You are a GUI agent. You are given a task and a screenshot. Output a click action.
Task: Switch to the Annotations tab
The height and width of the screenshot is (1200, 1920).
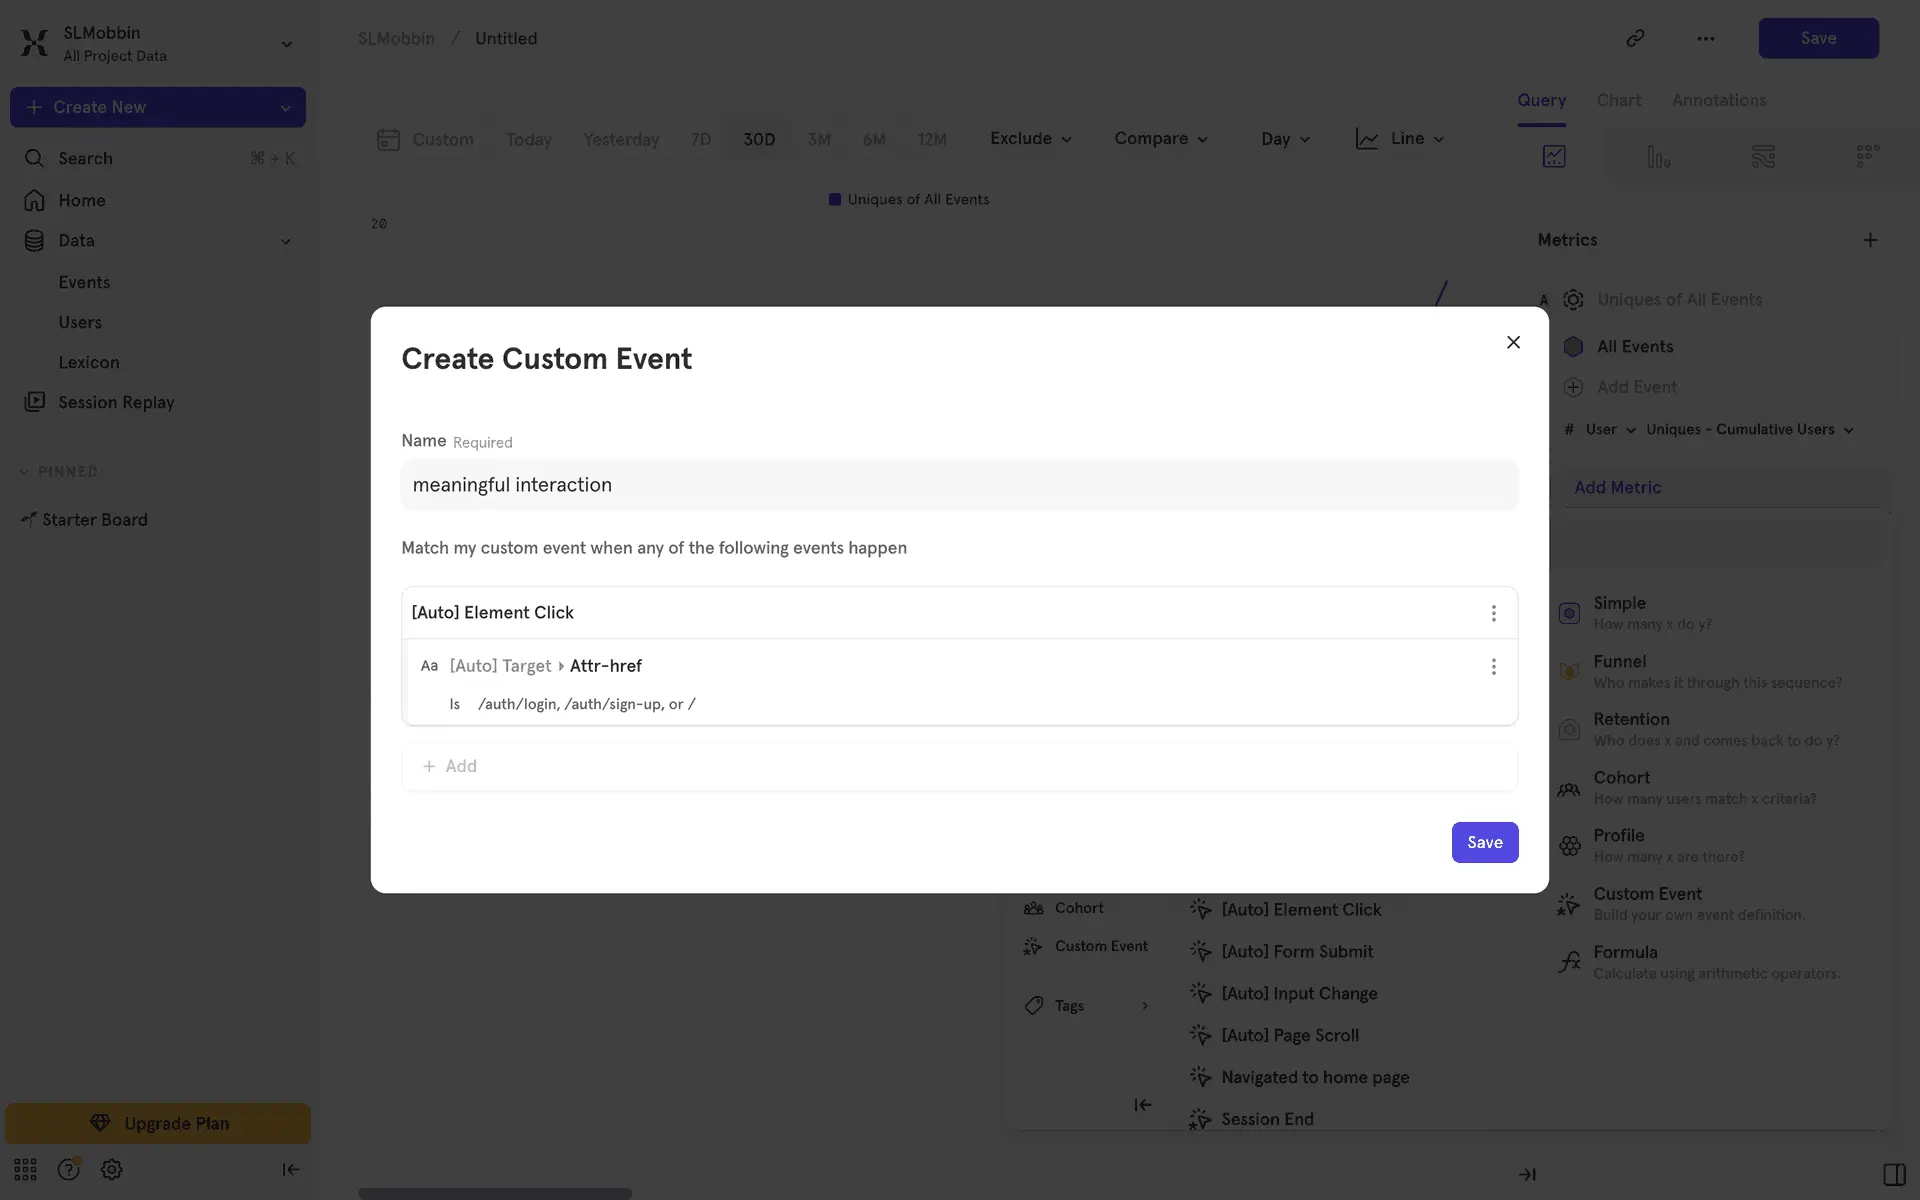[x=1718, y=100]
